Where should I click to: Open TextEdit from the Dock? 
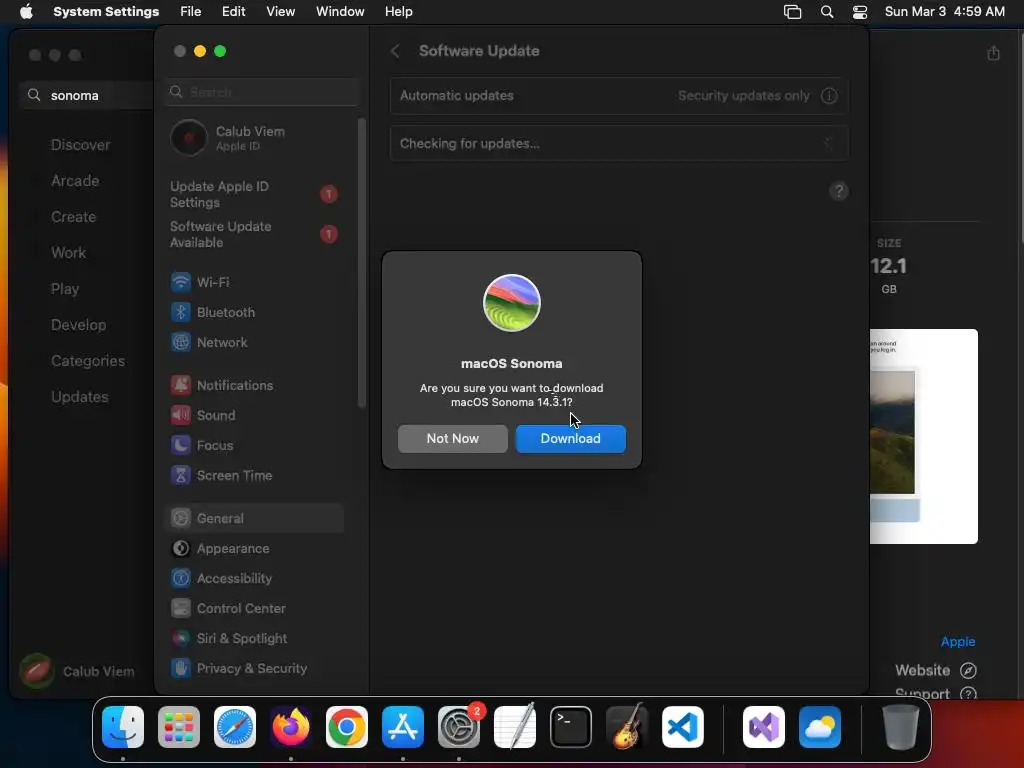[x=515, y=727]
